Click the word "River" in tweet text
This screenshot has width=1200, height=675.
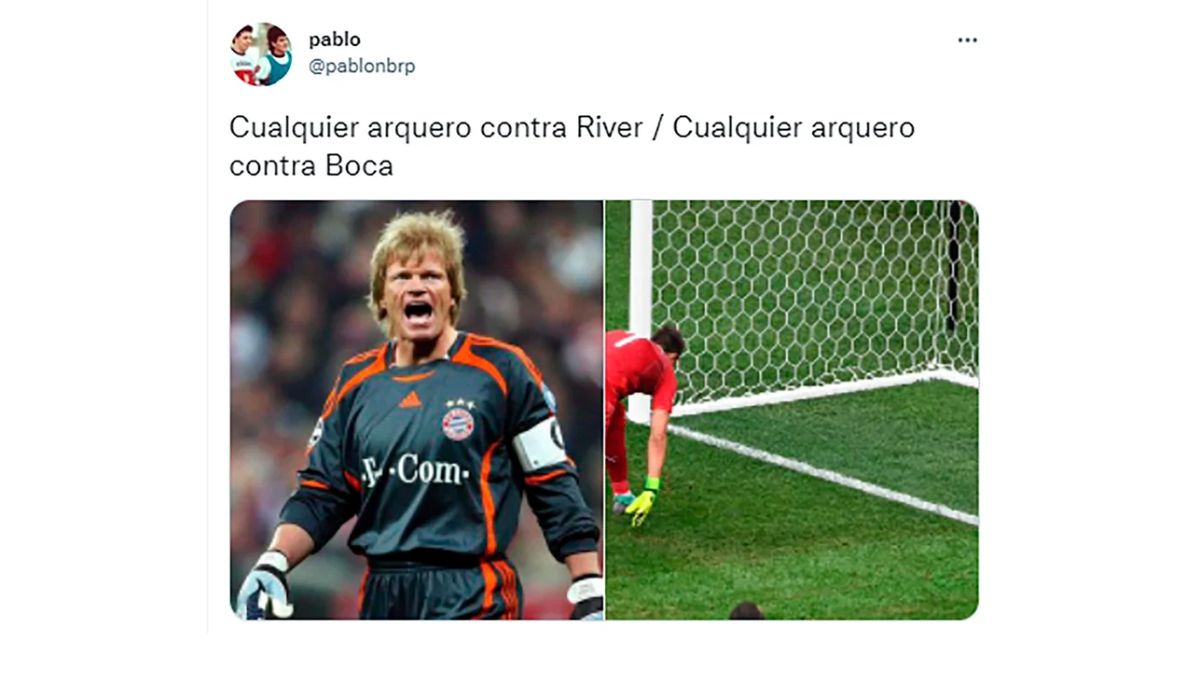pyautogui.click(x=610, y=128)
